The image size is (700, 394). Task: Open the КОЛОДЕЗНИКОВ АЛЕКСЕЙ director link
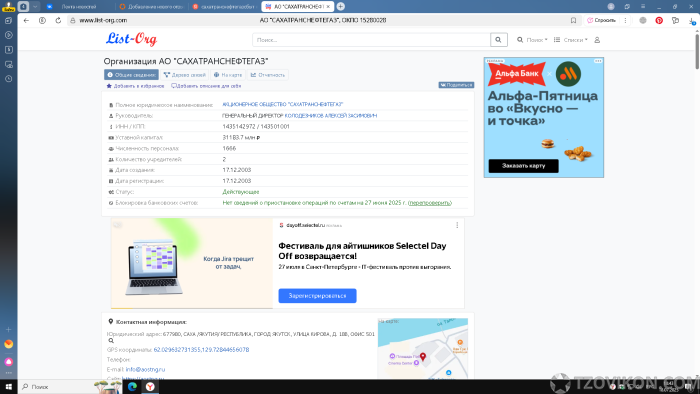[x=331, y=116]
